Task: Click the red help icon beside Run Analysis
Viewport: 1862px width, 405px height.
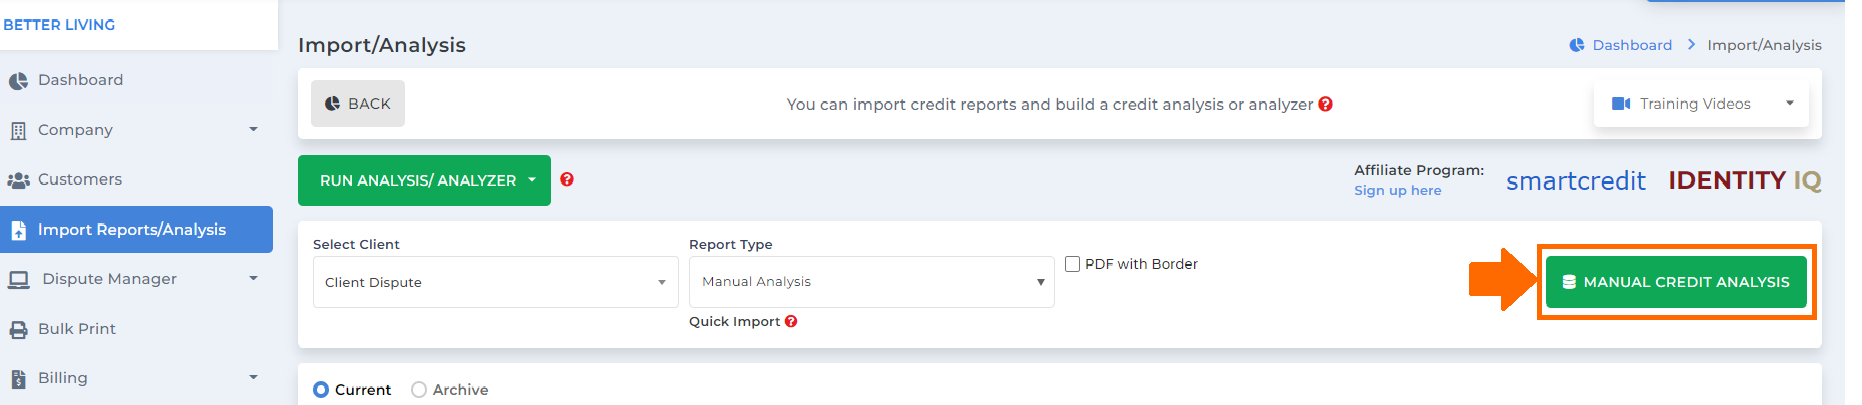Action: 567,180
